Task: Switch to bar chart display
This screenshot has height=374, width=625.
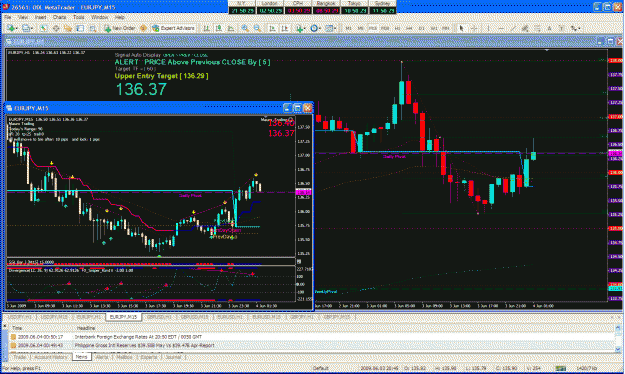Action: tap(206, 28)
